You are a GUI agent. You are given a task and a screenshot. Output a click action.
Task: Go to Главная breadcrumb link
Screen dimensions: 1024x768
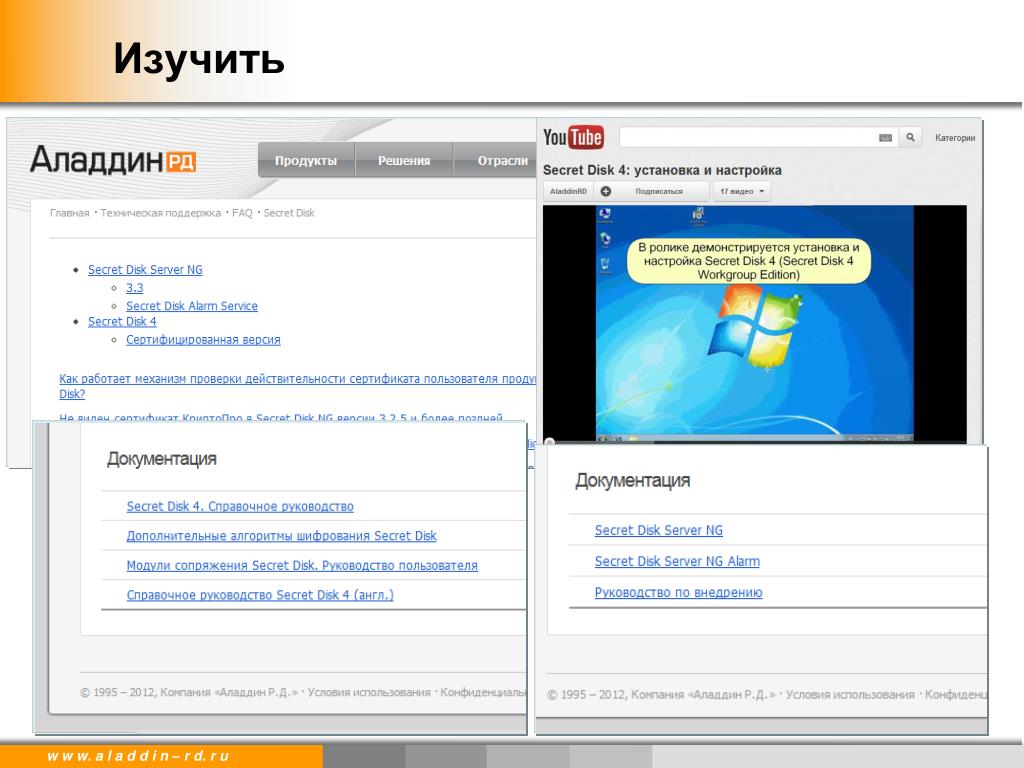[x=69, y=213]
